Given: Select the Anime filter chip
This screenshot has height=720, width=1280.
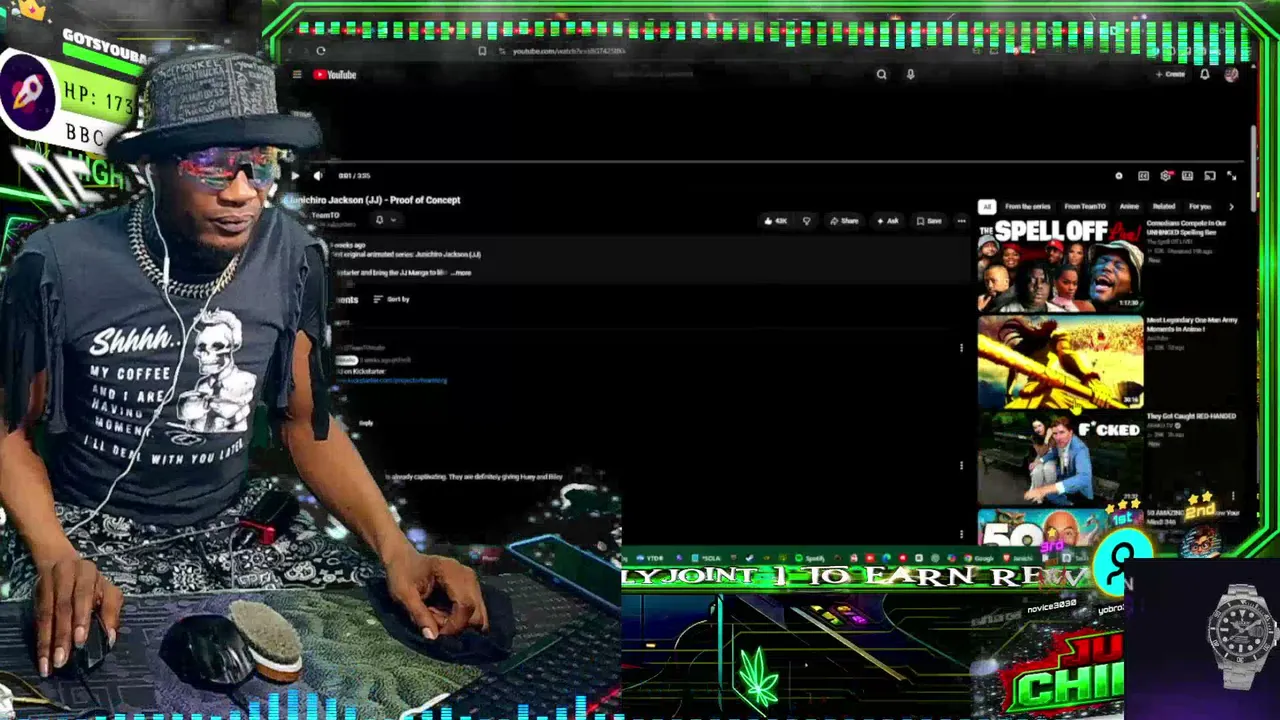Looking at the screenshot, I should 1129,207.
